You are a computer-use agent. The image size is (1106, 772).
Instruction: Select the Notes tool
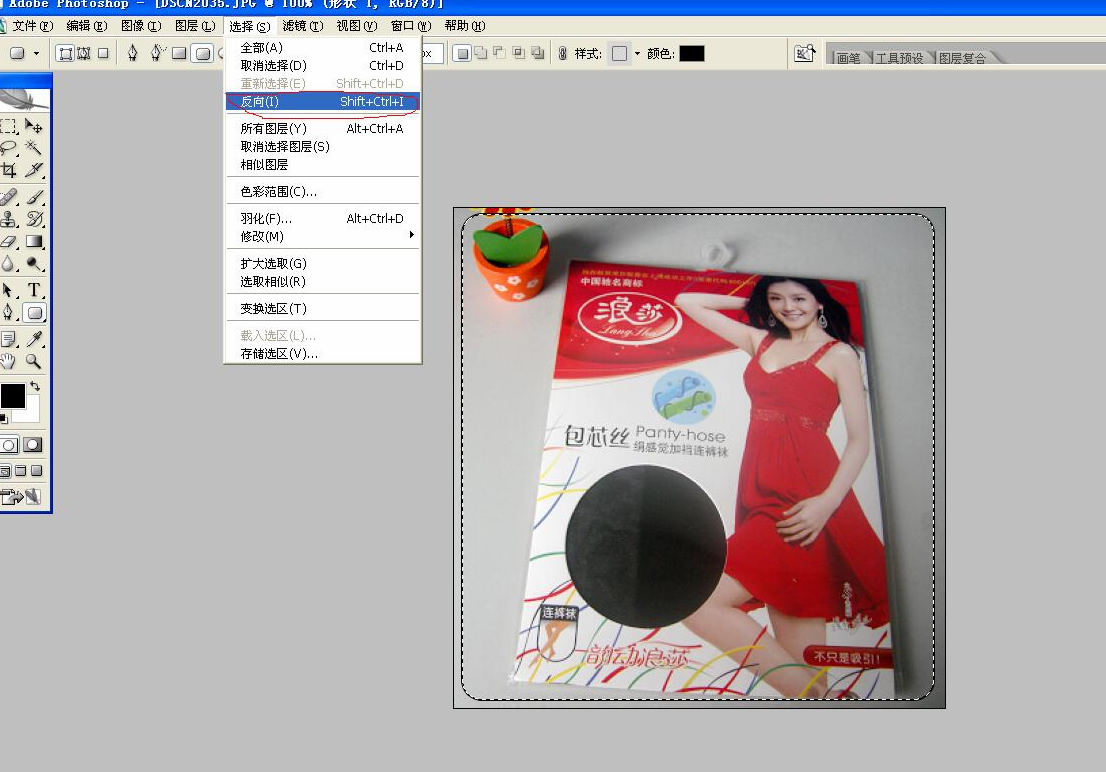coord(8,339)
